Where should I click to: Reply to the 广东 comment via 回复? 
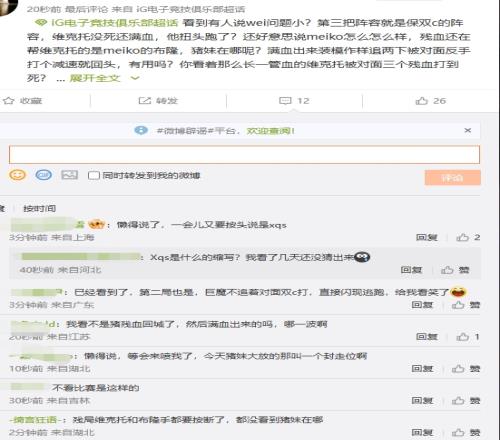coord(422,304)
